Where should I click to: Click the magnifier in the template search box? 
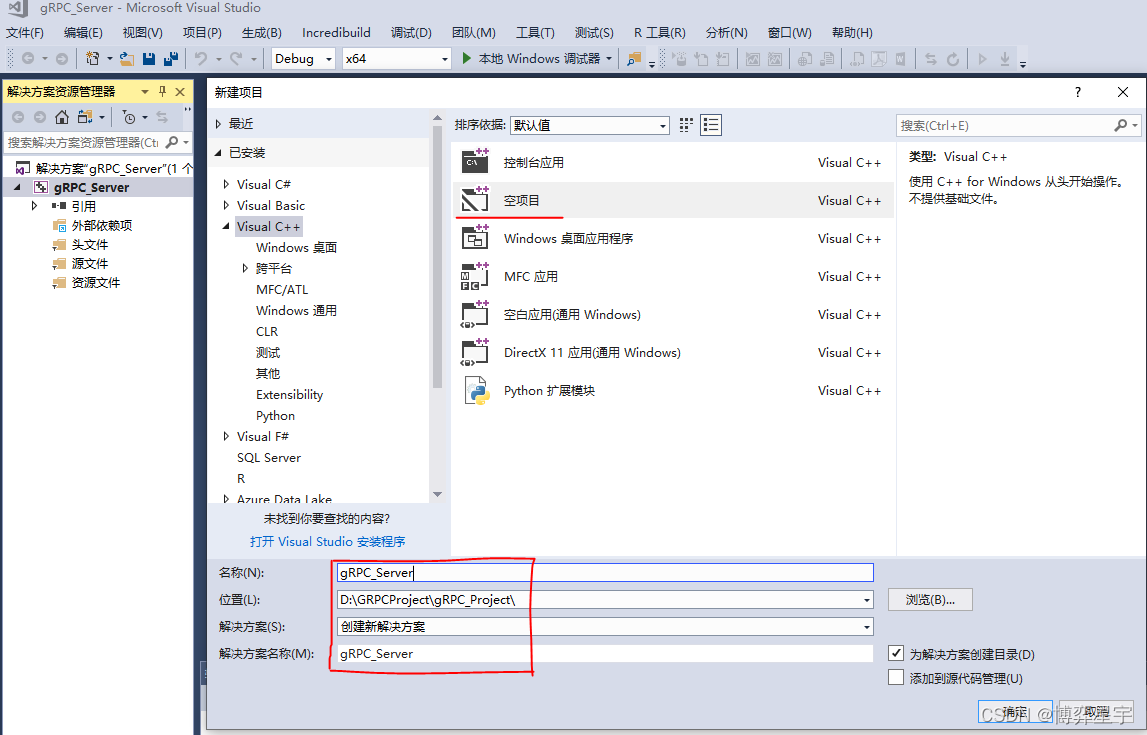(1121, 126)
